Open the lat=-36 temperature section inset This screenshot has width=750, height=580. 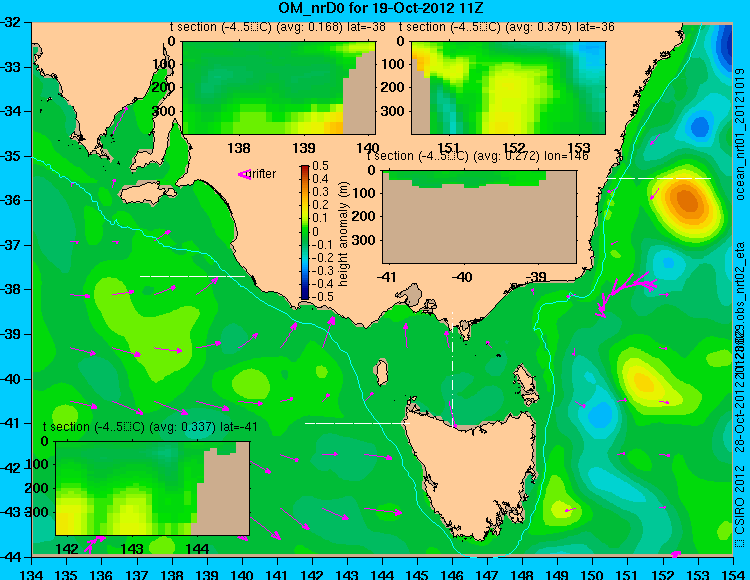[508, 88]
